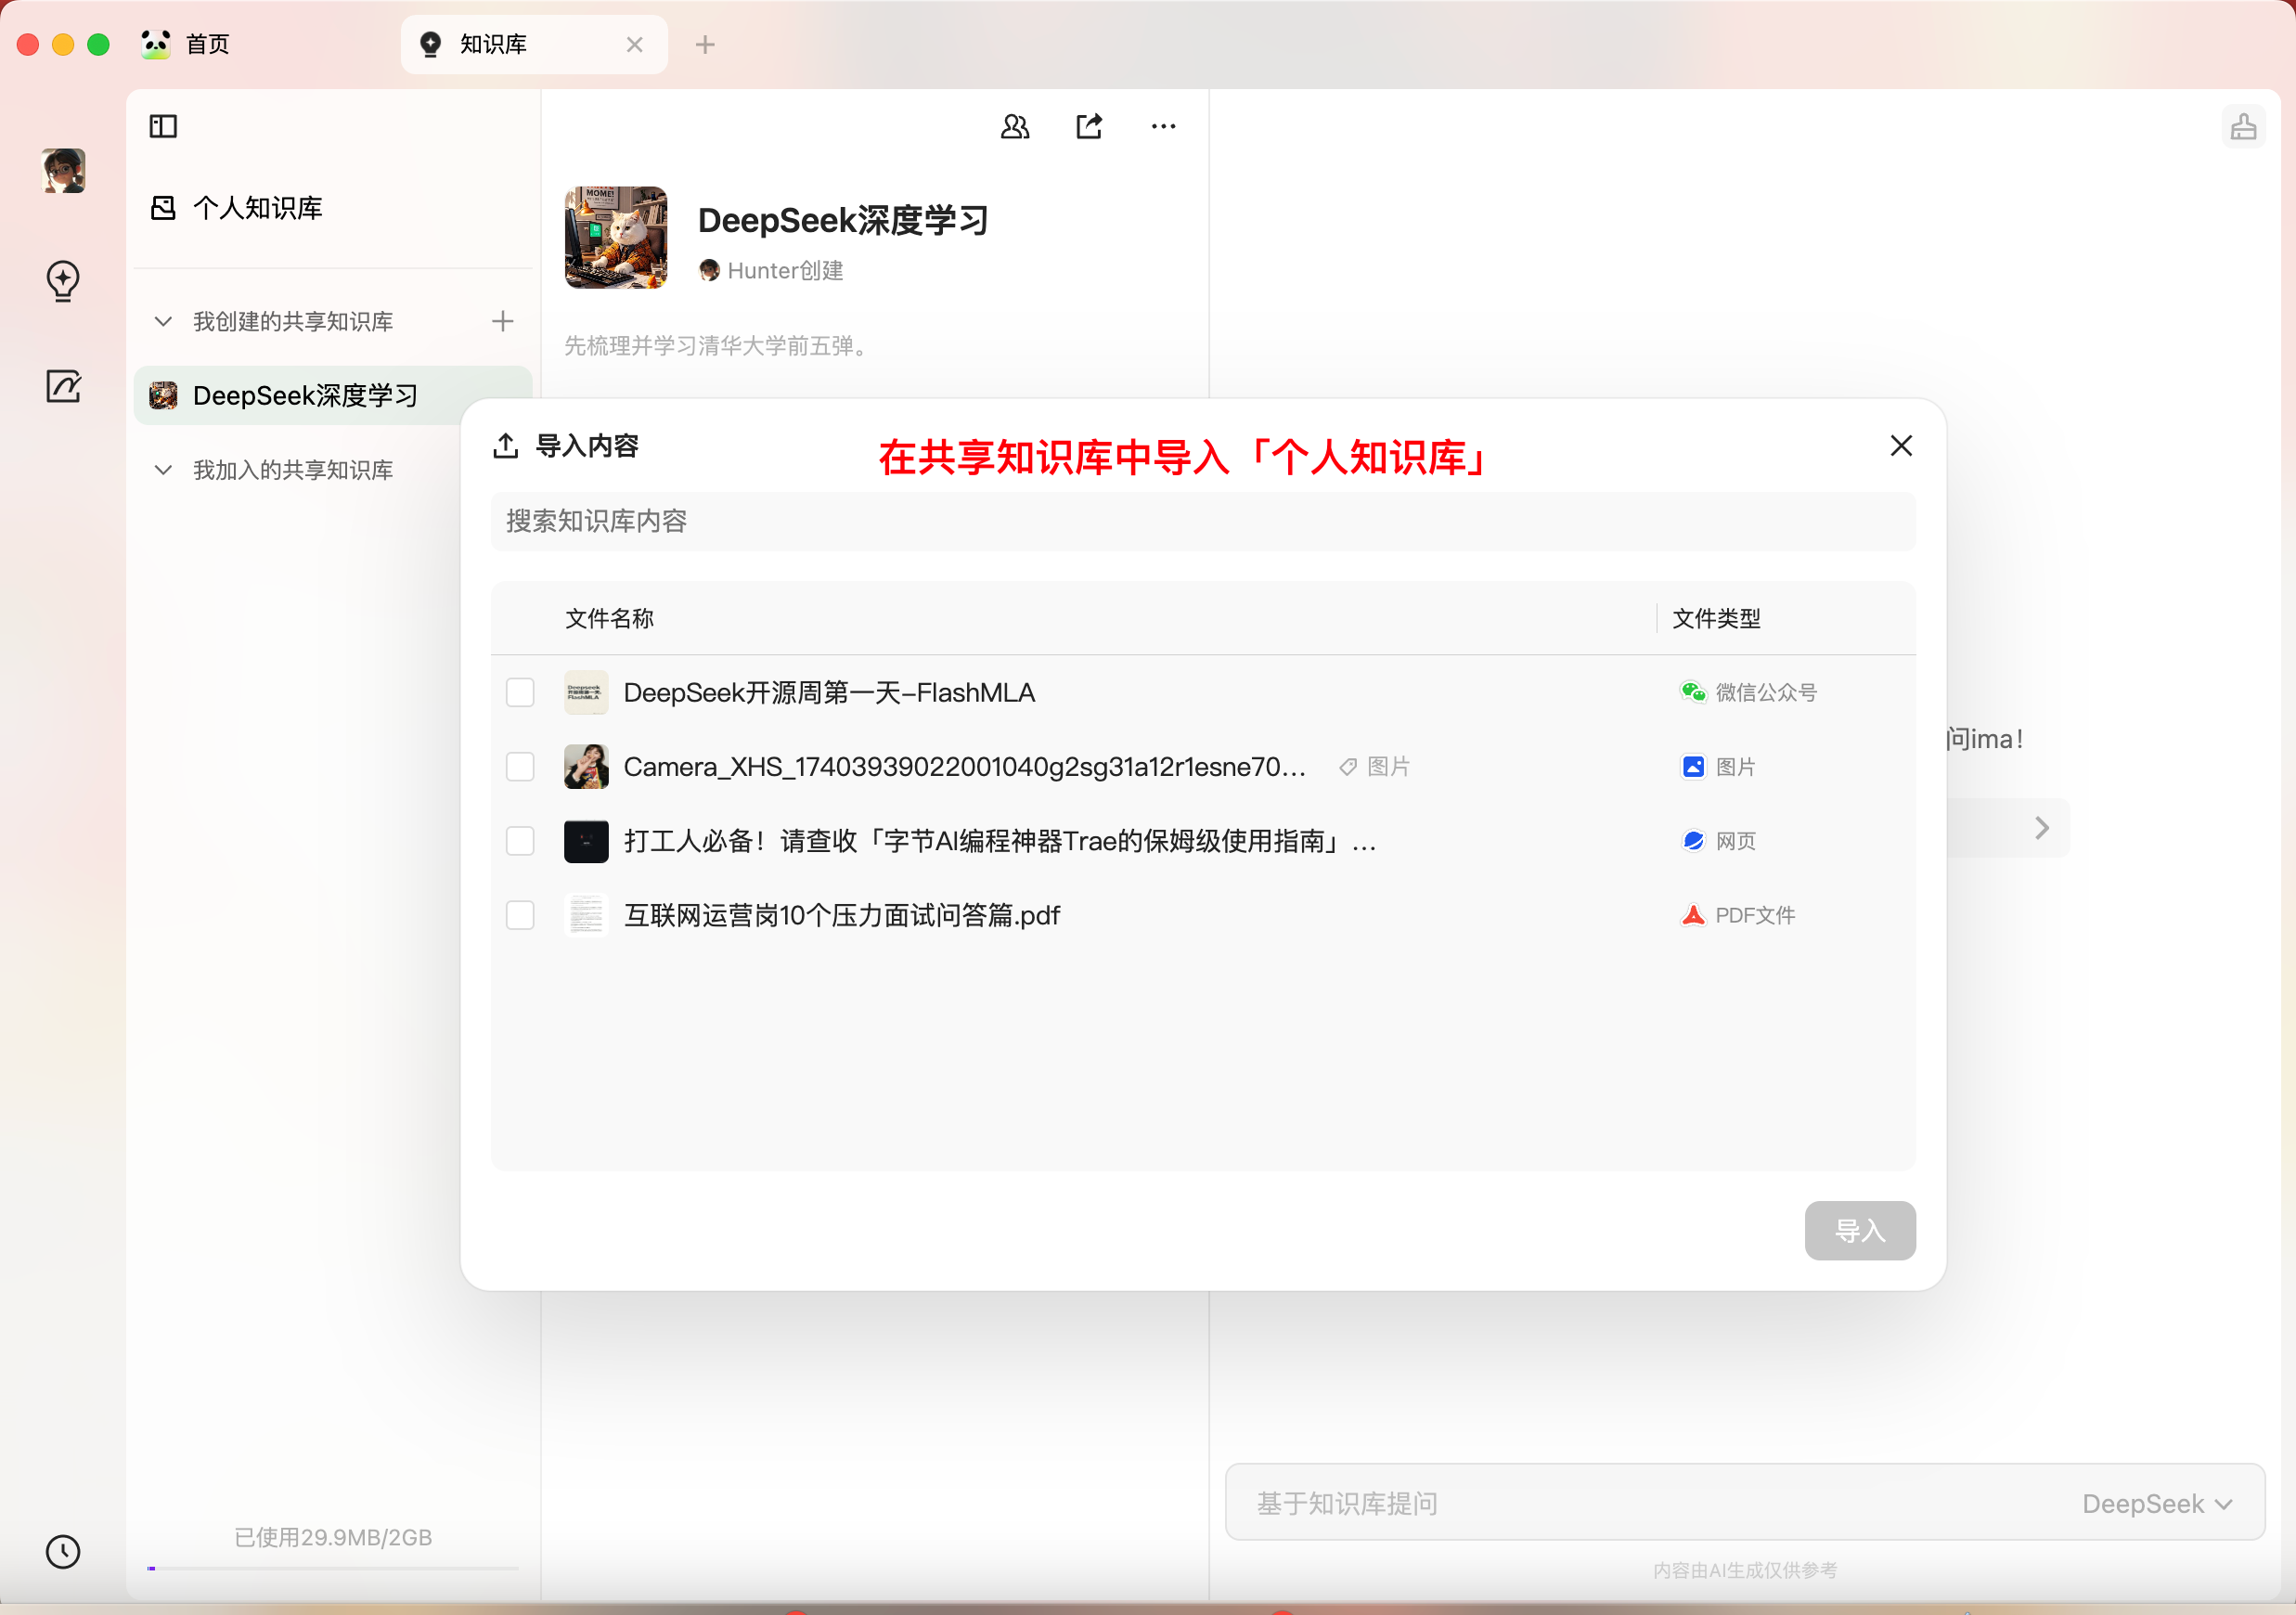Switch to the 首页 tab
The height and width of the screenshot is (1615, 2296).
click(207, 44)
